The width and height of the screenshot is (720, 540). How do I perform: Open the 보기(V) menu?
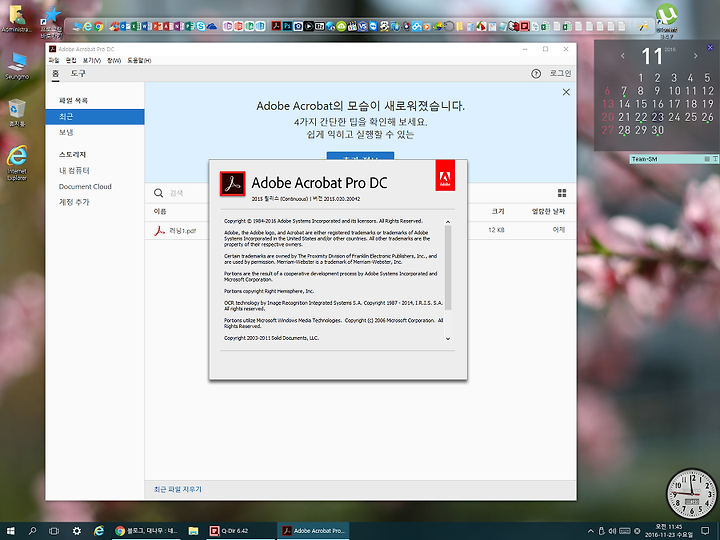click(92, 61)
